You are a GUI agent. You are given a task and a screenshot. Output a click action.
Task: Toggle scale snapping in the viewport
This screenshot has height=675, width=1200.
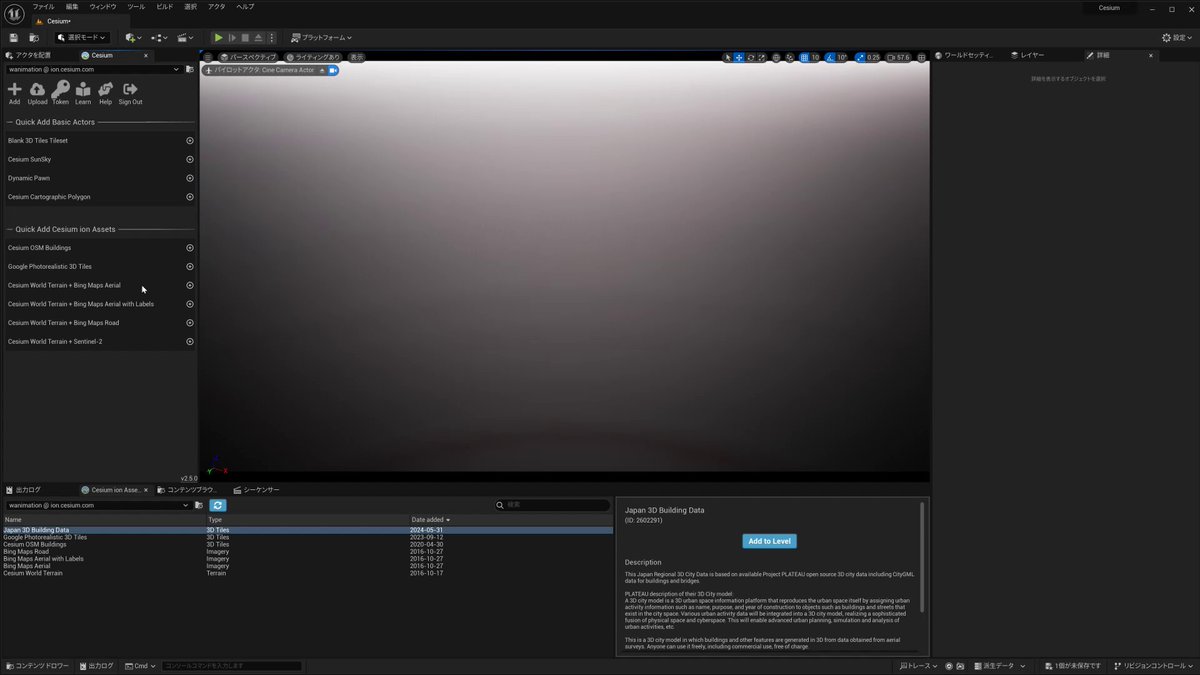click(860, 57)
